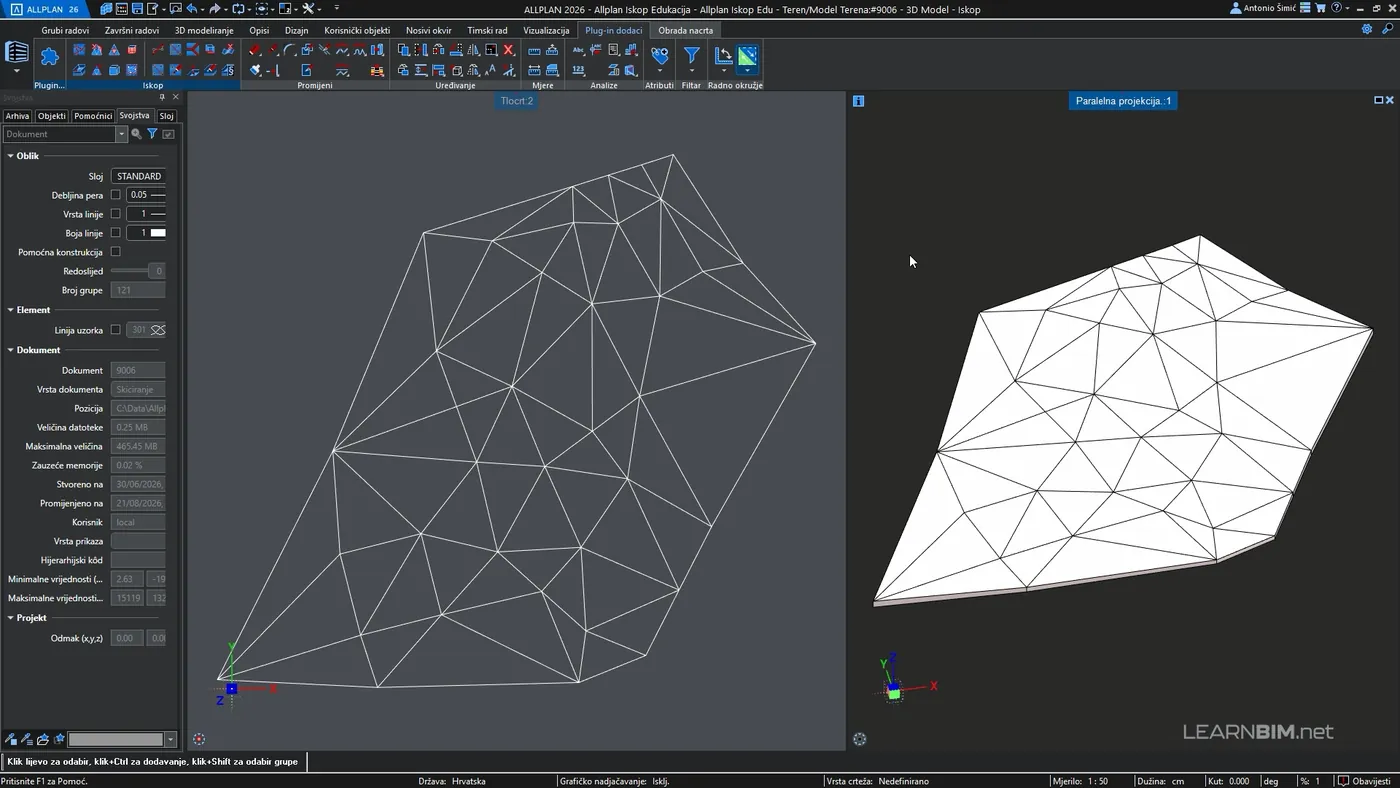This screenshot has width=1400, height=788.
Task: Open the shopping cart icon in the title bar
Action: coord(1320,9)
